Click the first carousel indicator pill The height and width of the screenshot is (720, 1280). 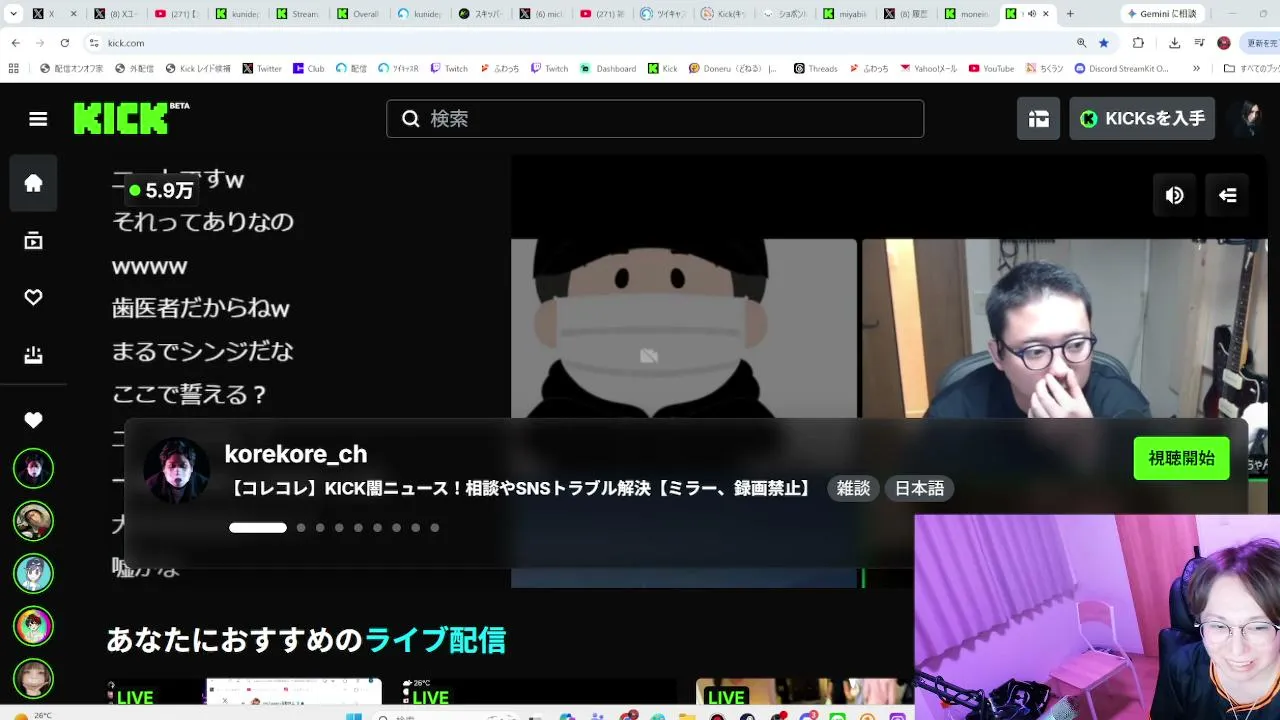pos(258,528)
